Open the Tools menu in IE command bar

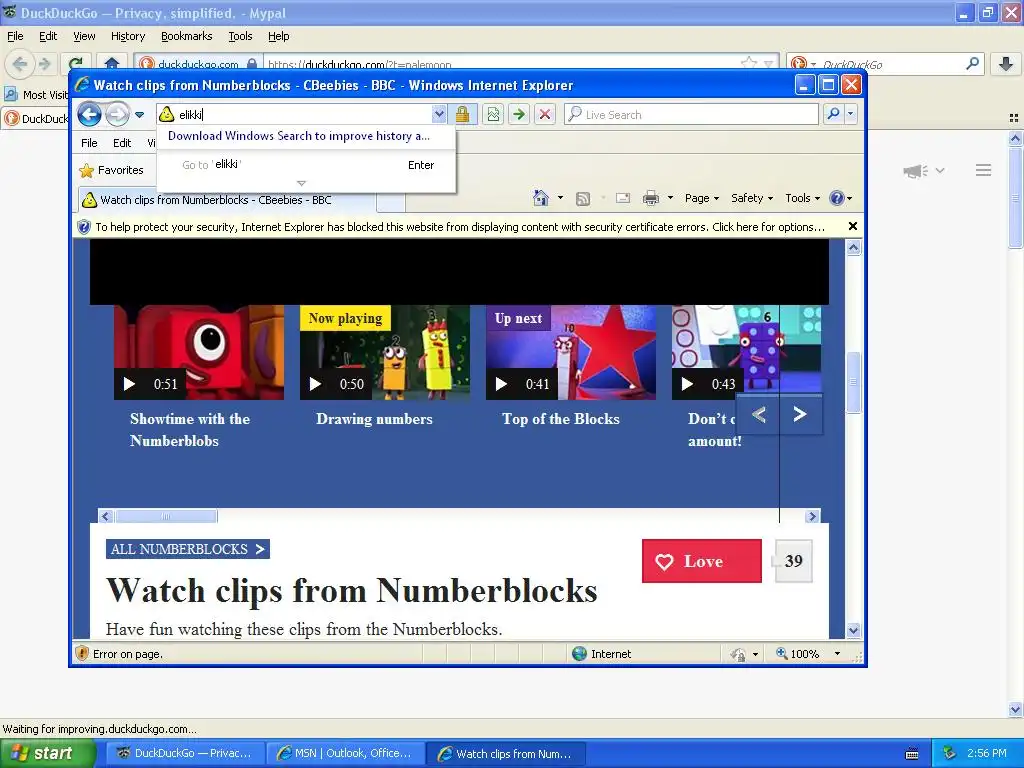[802, 198]
